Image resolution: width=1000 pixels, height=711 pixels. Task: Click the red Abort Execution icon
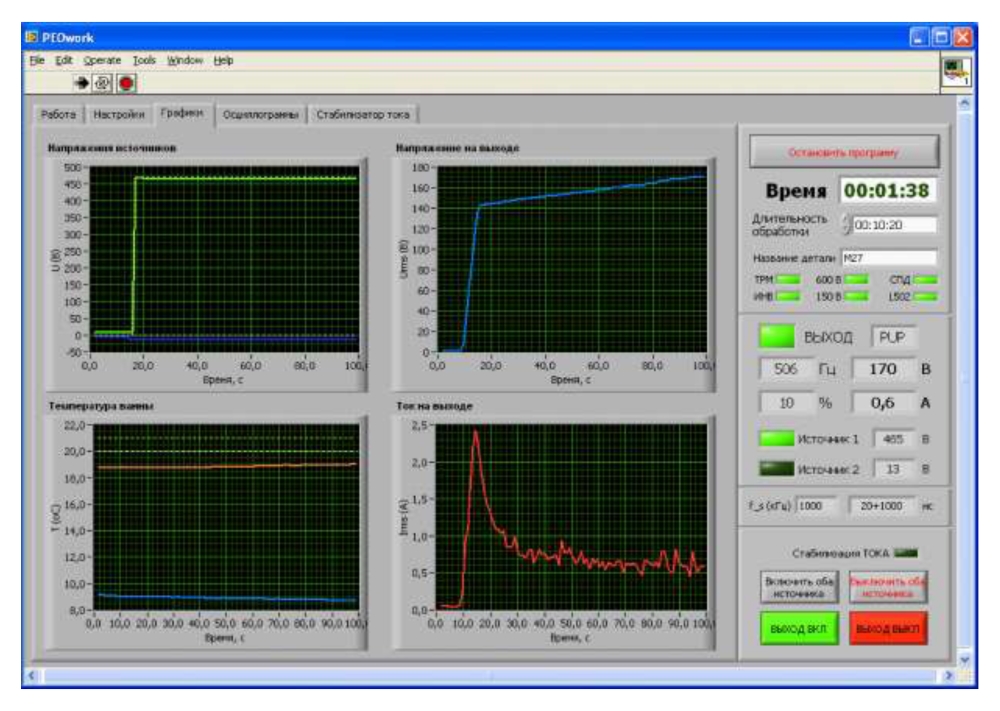(x=126, y=83)
